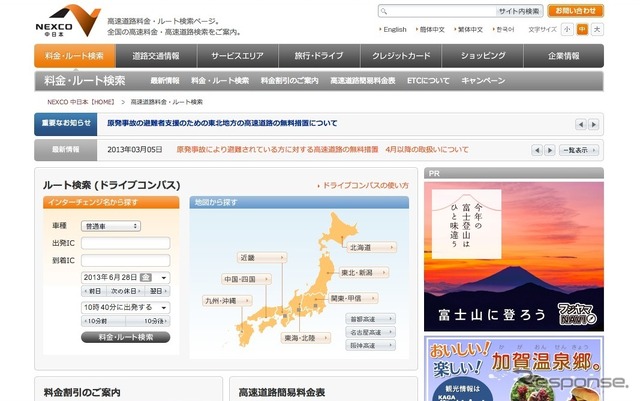The image size is (640, 401).
Task: Advance date with 翌日 button
Action: (x=157, y=291)
